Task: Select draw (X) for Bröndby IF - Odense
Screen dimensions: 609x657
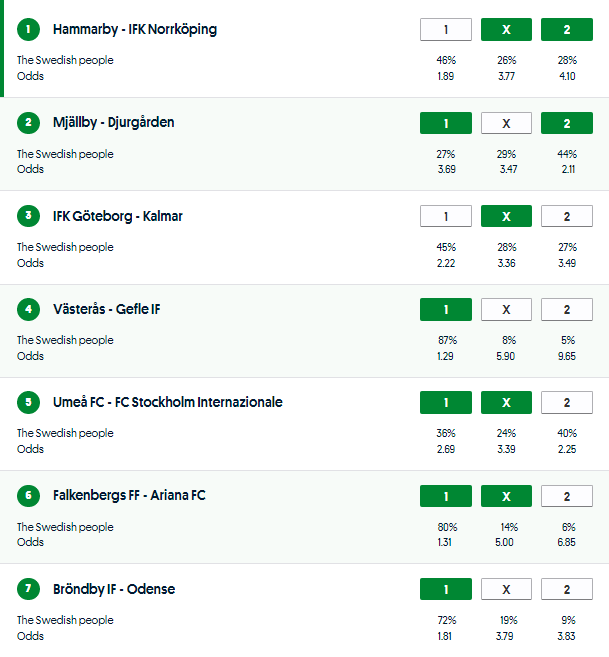Action: [x=506, y=590]
